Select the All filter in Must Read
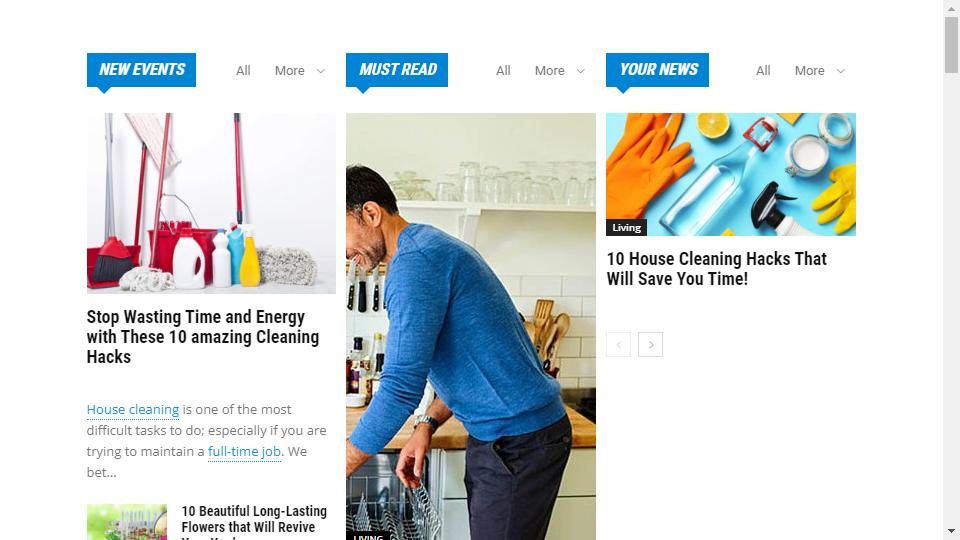 (503, 70)
